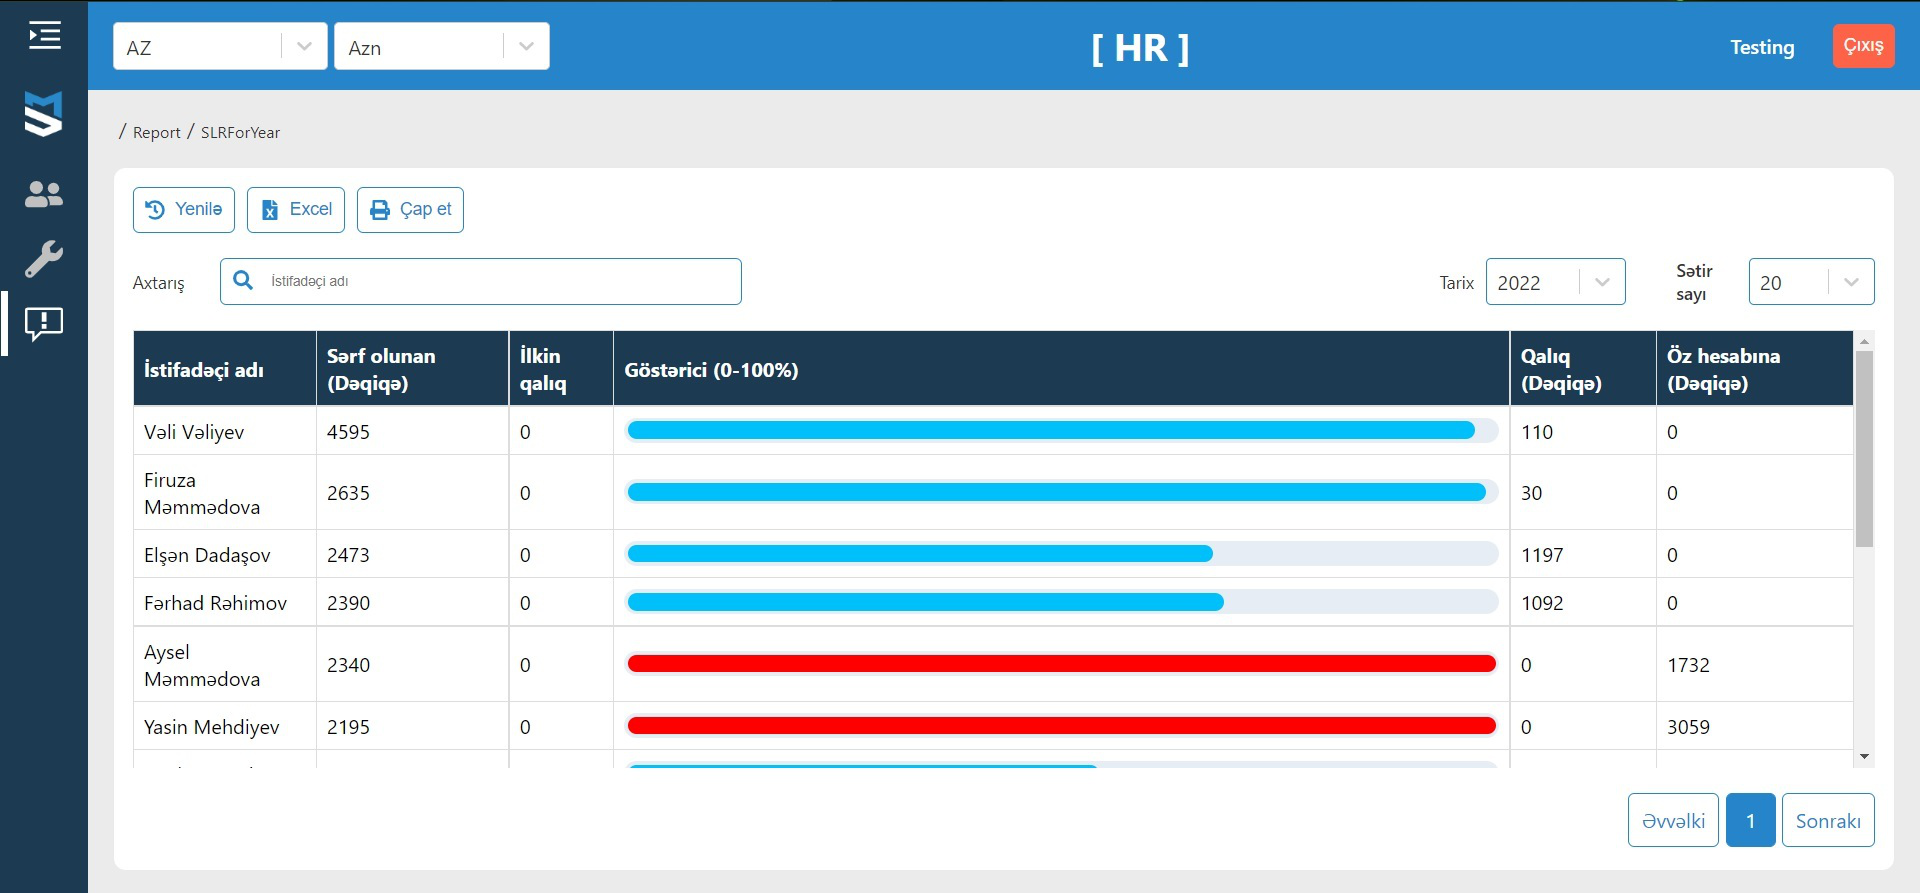The width and height of the screenshot is (1920, 893).
Task: Click the Sərf olunan (Dəqiqə) column header
Action: 412,369
